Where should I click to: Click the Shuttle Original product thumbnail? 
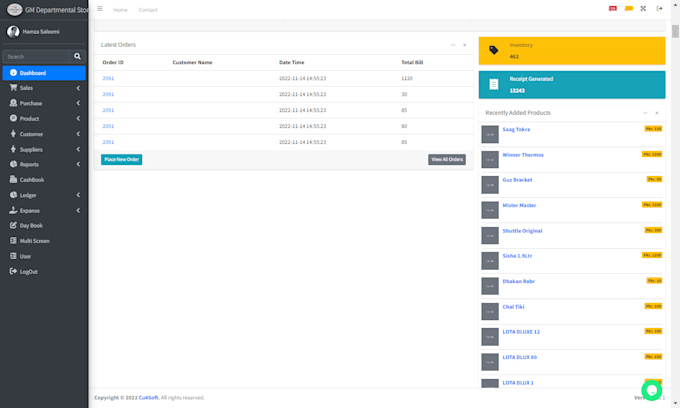click(490, 235)
